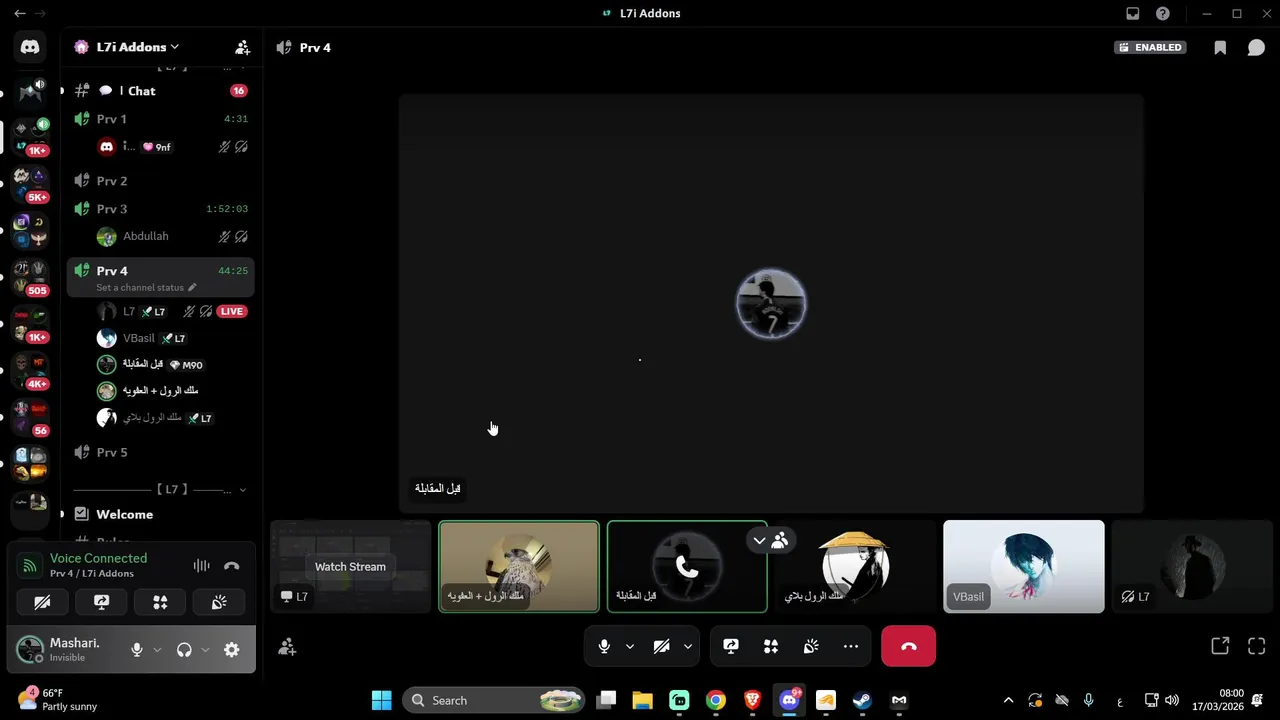Click the taskbar Search box
This screenshot has width=1280, height=720.
click(x=494, y=700)
